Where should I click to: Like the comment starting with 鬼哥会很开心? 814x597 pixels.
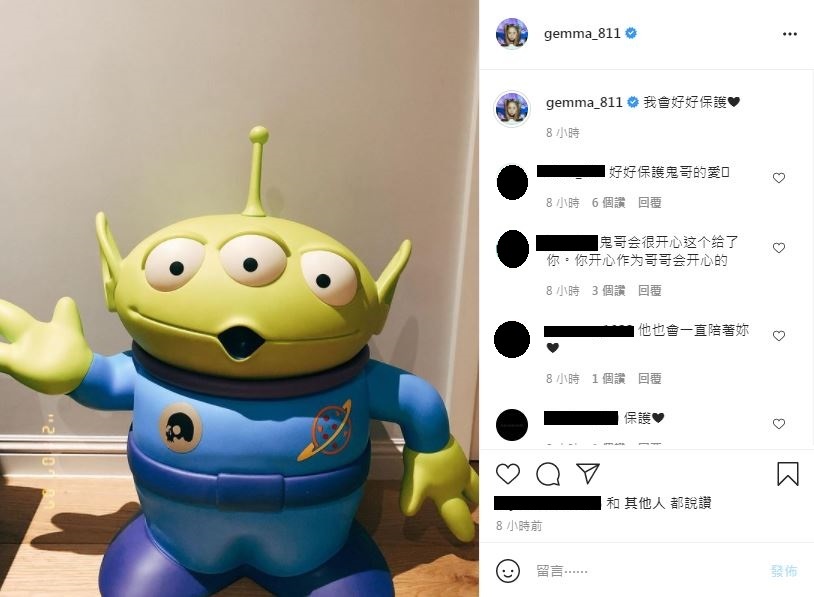coord(779,248)
